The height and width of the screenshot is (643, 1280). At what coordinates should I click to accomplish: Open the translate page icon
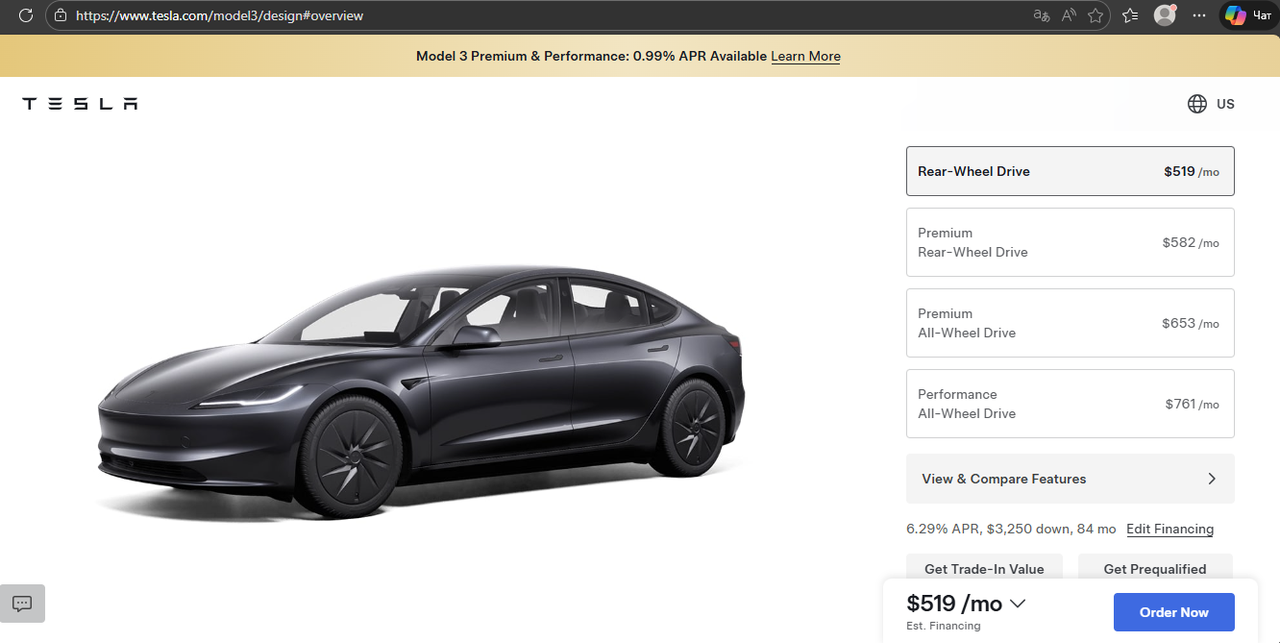click(1041, 15)
